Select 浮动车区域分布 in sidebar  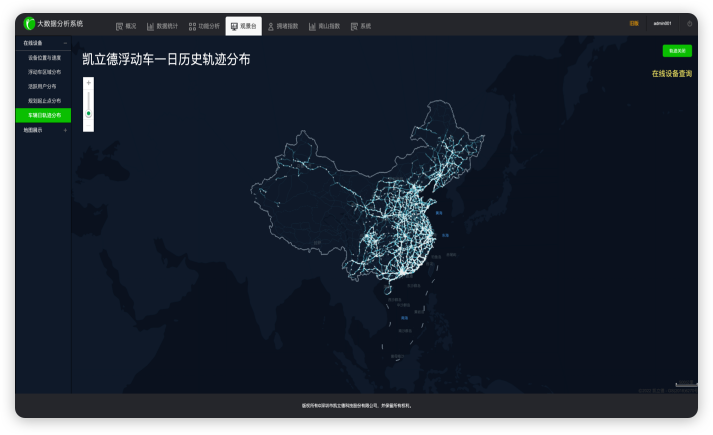click(x=45, y=72)
